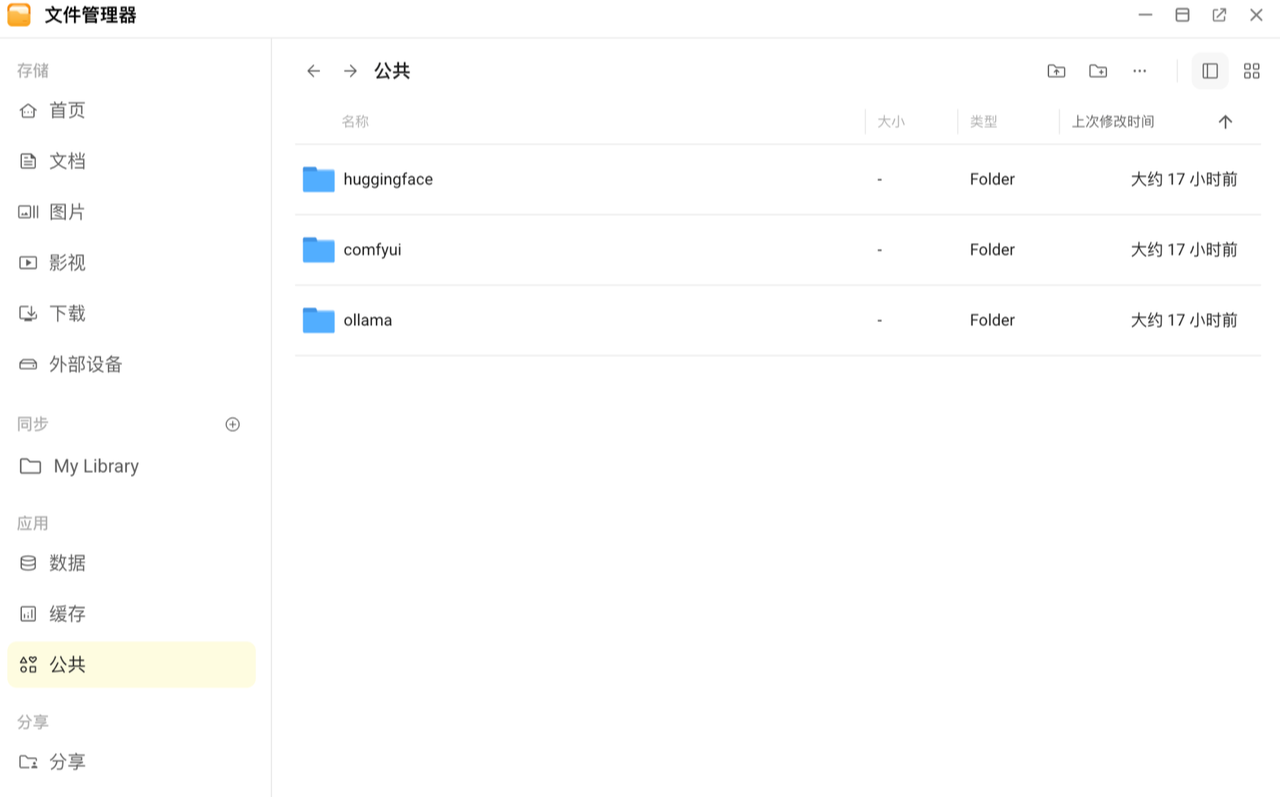
Task: Click the ollama folder icon
Action: pyautogui.click(x=319, y=320)
